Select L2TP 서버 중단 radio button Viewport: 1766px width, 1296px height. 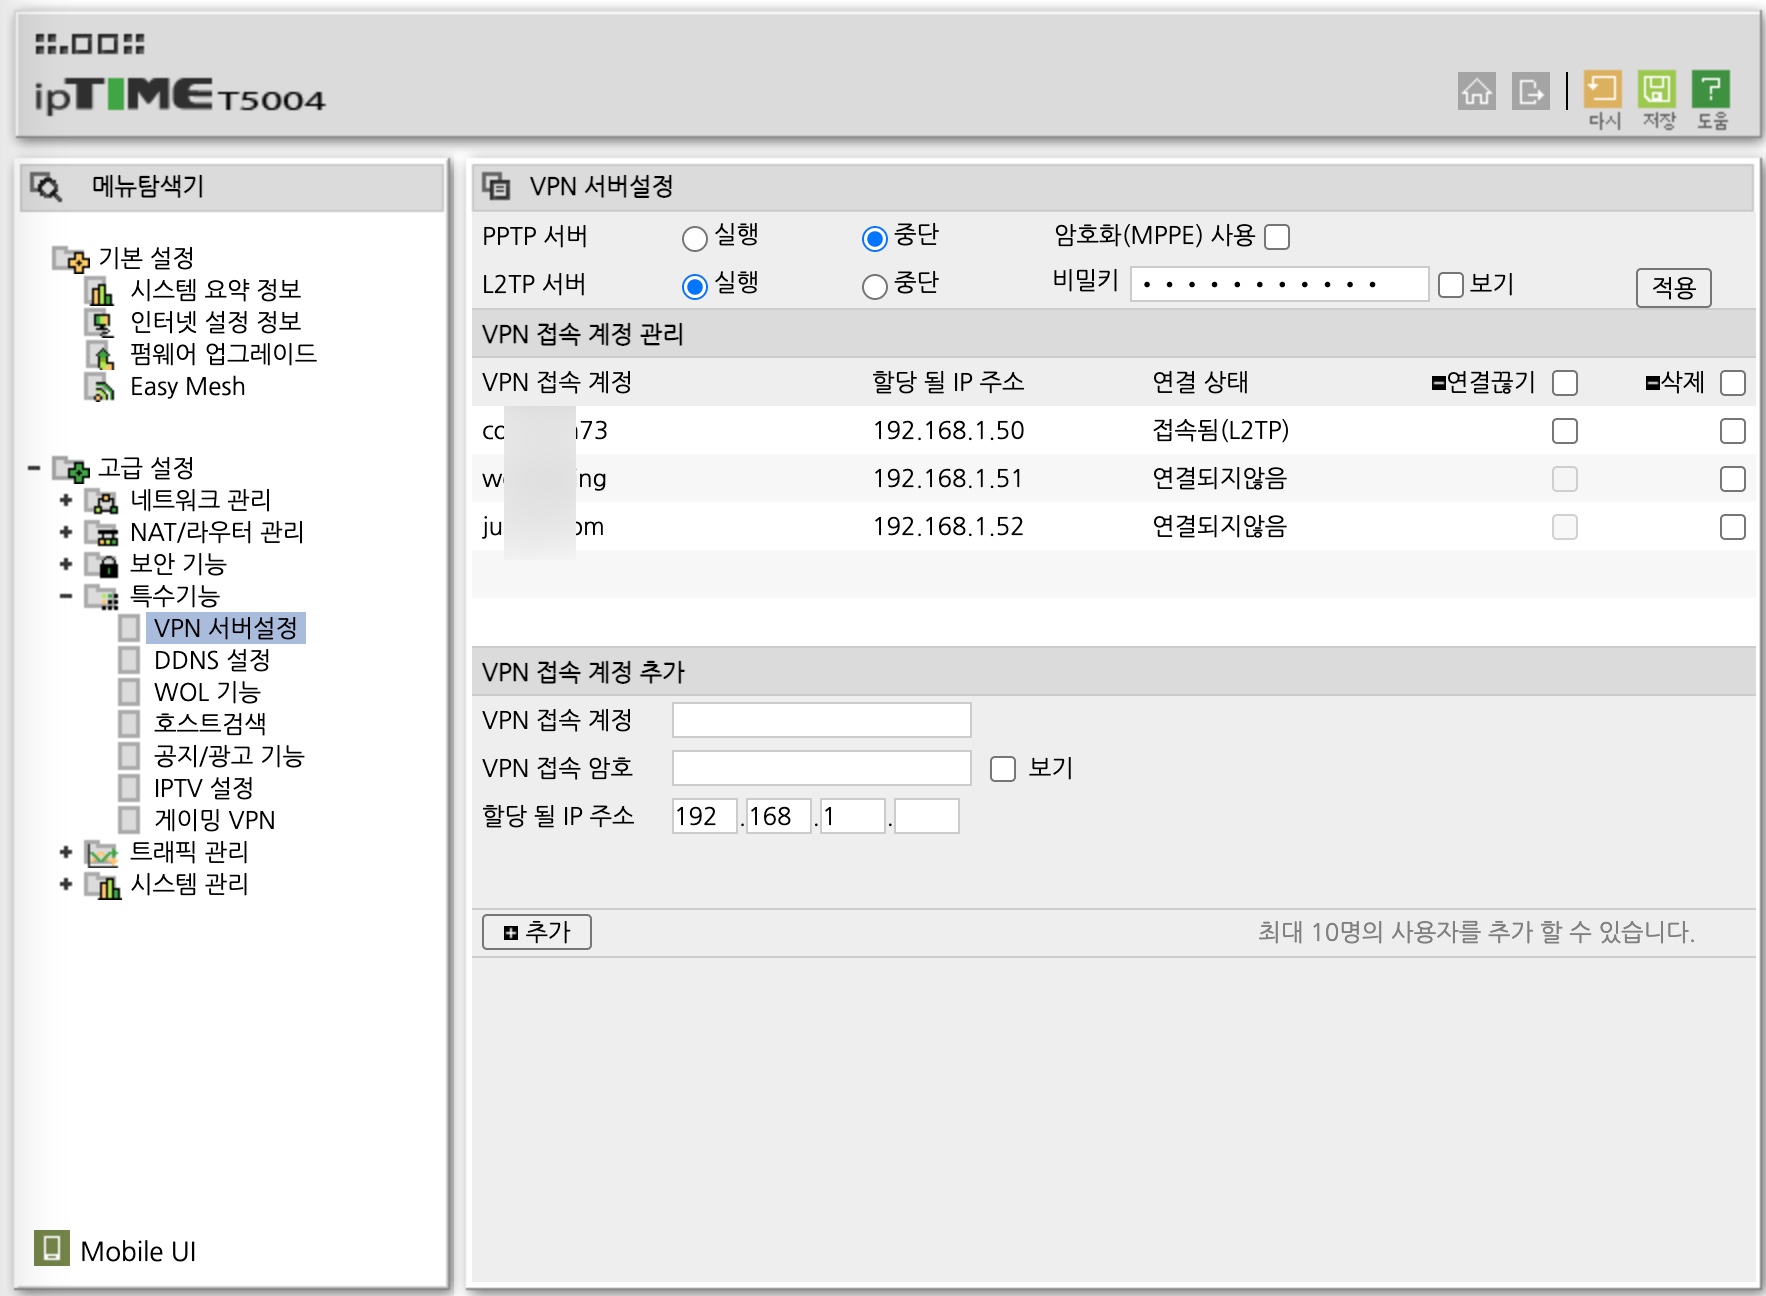(x=874, y=286)
